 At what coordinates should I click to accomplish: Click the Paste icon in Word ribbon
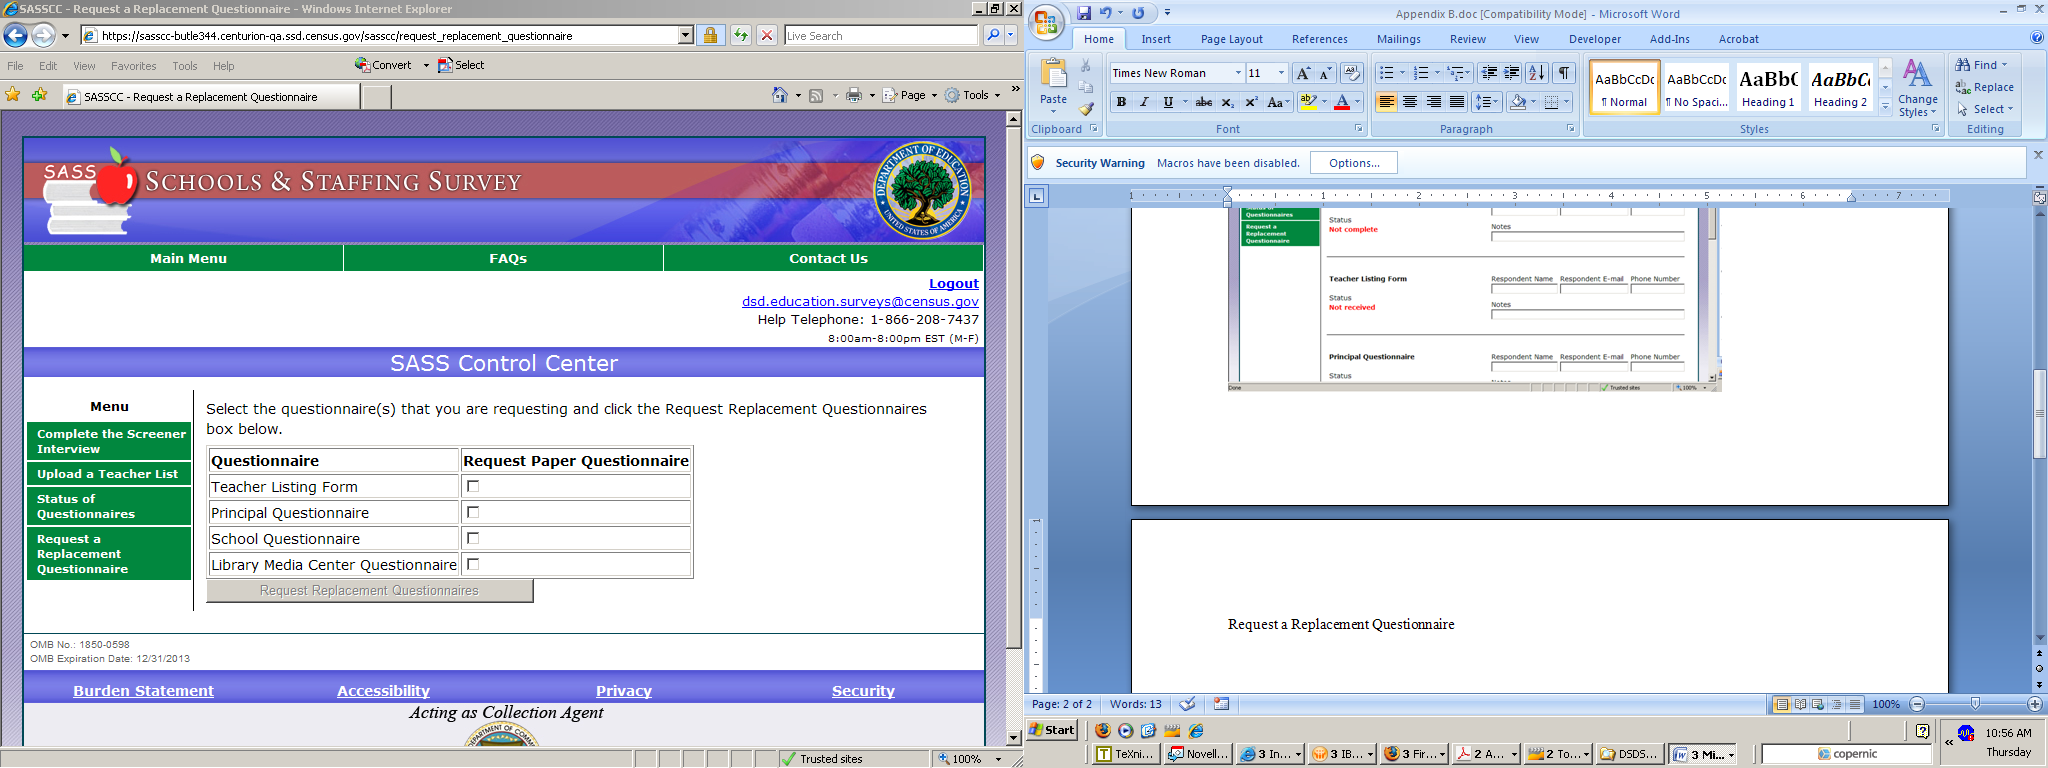pos(1054,74)
